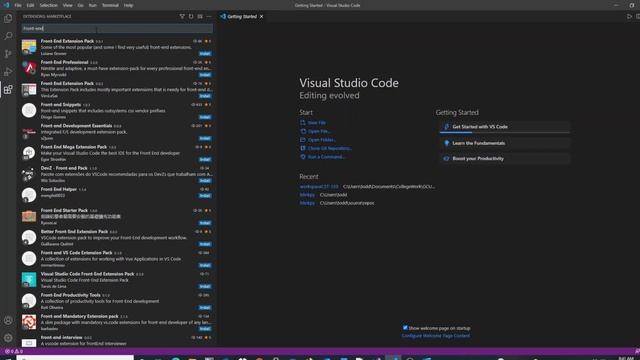Install Front-end VS Code Extension Pack
The image size is (640, 360).
coord(205,265)
